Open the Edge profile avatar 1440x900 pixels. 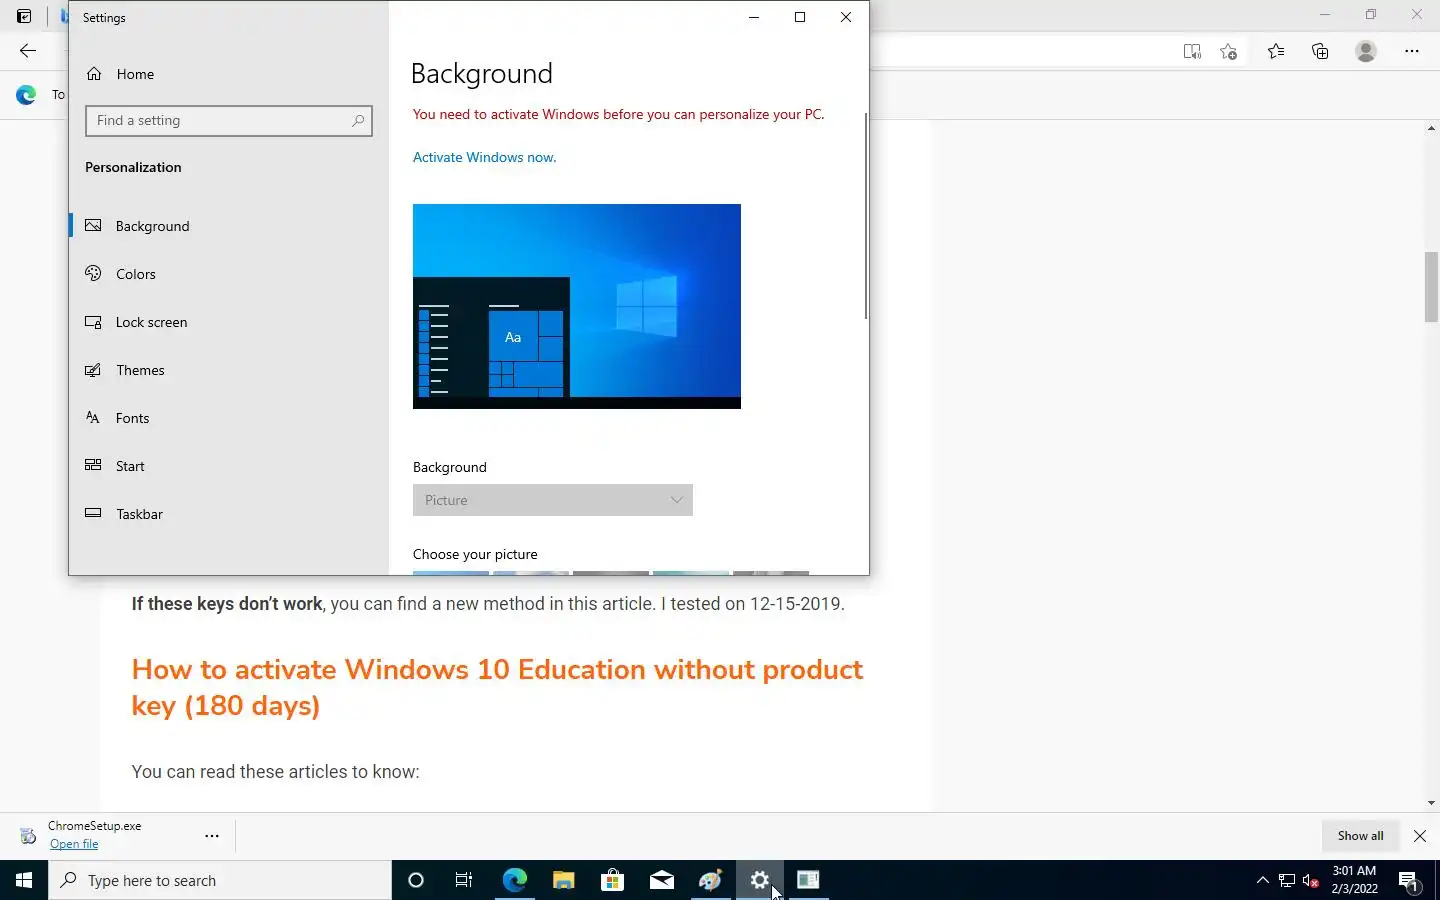(x=1366, y=51)
